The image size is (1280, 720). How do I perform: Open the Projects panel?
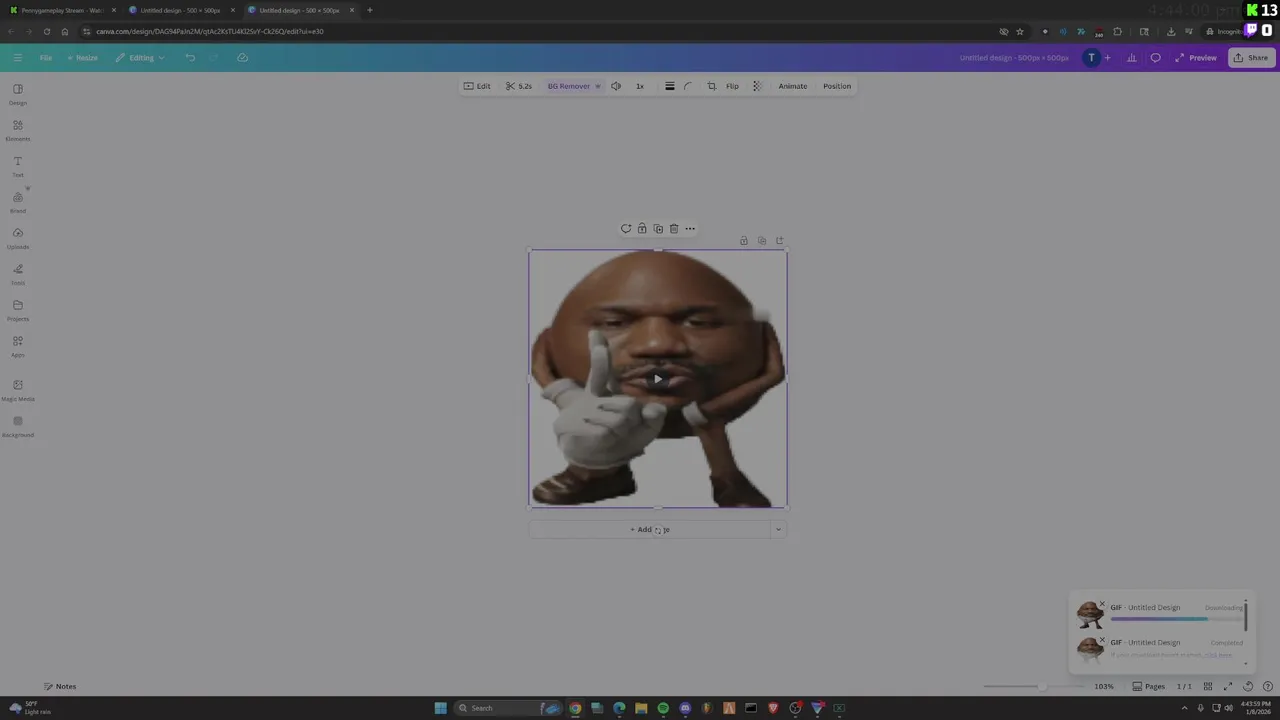(18, 310)
